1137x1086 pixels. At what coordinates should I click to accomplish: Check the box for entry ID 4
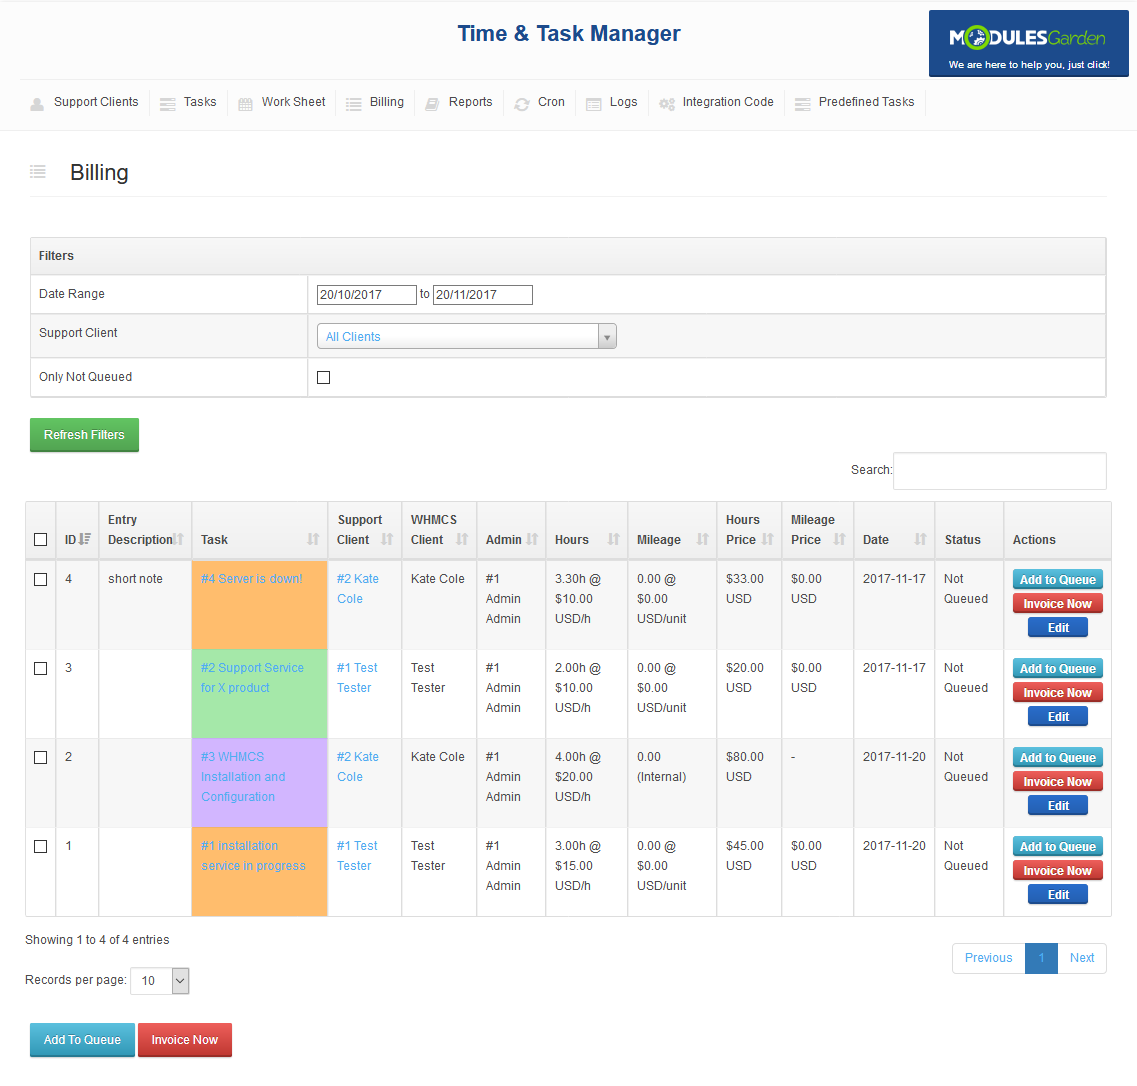41,579
